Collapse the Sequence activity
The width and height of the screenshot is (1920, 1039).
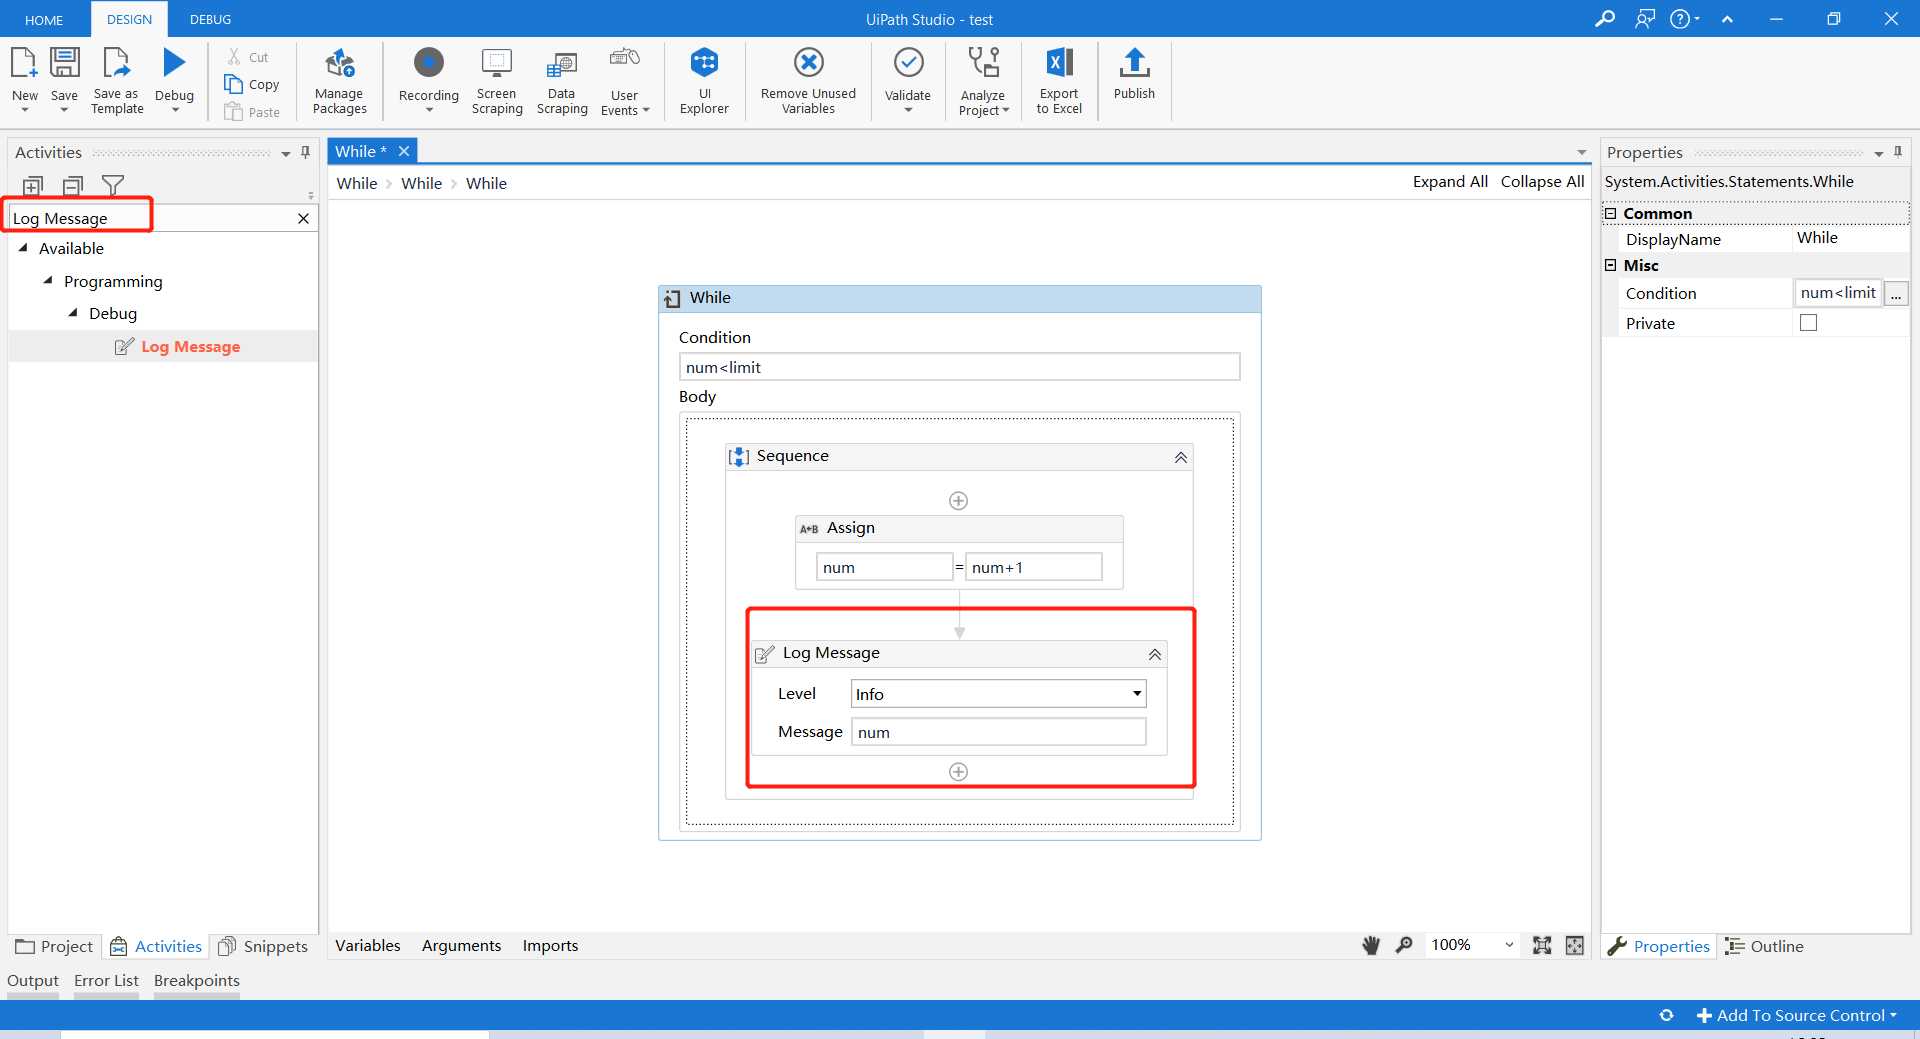click(x=1180, y=457)
